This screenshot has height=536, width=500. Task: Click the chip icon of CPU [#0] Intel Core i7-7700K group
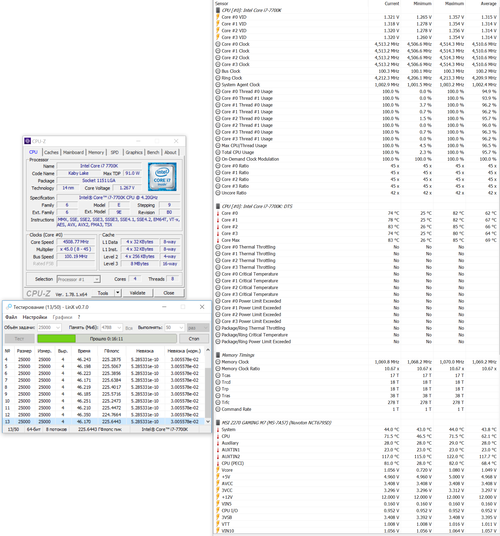pos(218,10)
